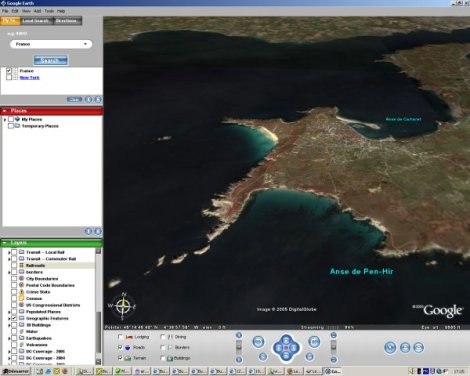Click the Postal Code Boundaries layer icon
Image resolution: width=470 pixels, height=376 pixels.
pyautogui.click(x=22, y=285)
